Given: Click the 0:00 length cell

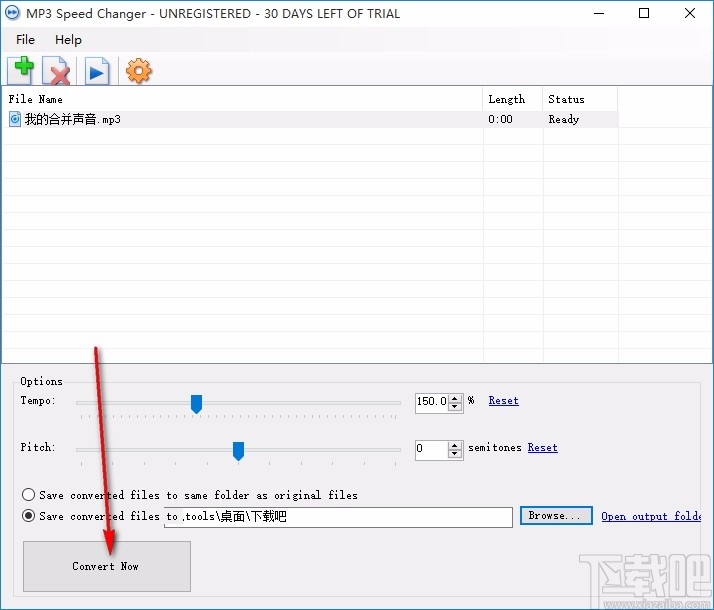Looking at the screenshot, I should tap(500, 119).
